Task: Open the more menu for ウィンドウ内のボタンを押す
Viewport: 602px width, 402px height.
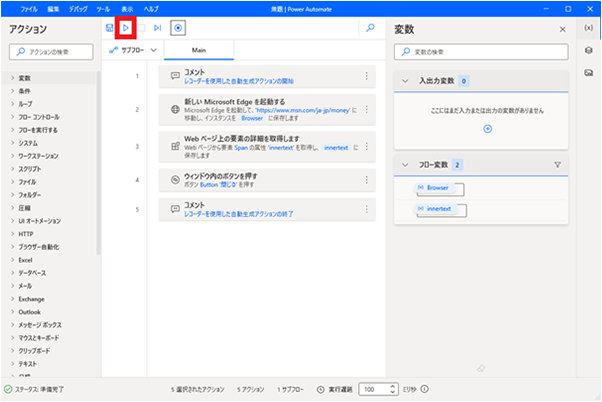Action: pos(367,180)
